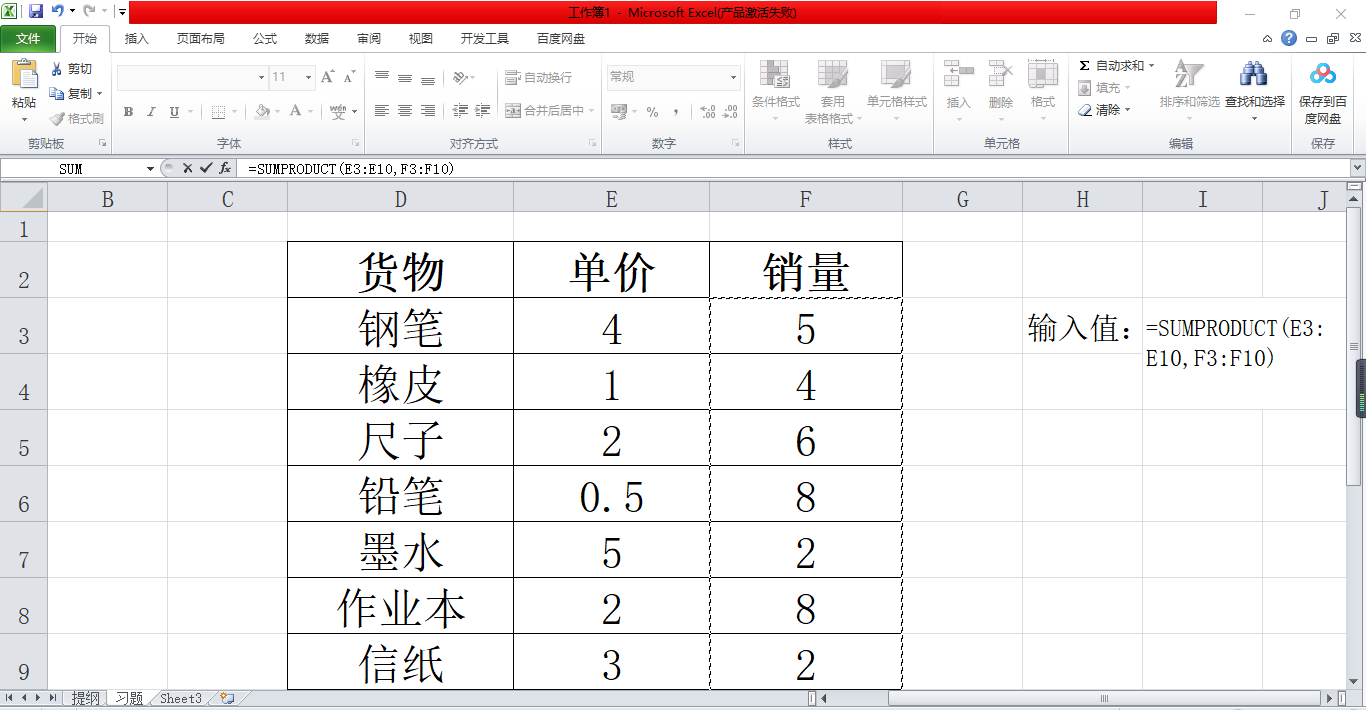This screenshot has height=710, width=1366.
Task: Click the Save icon in quick access toolbar
Action: click(x=36, y=12)
